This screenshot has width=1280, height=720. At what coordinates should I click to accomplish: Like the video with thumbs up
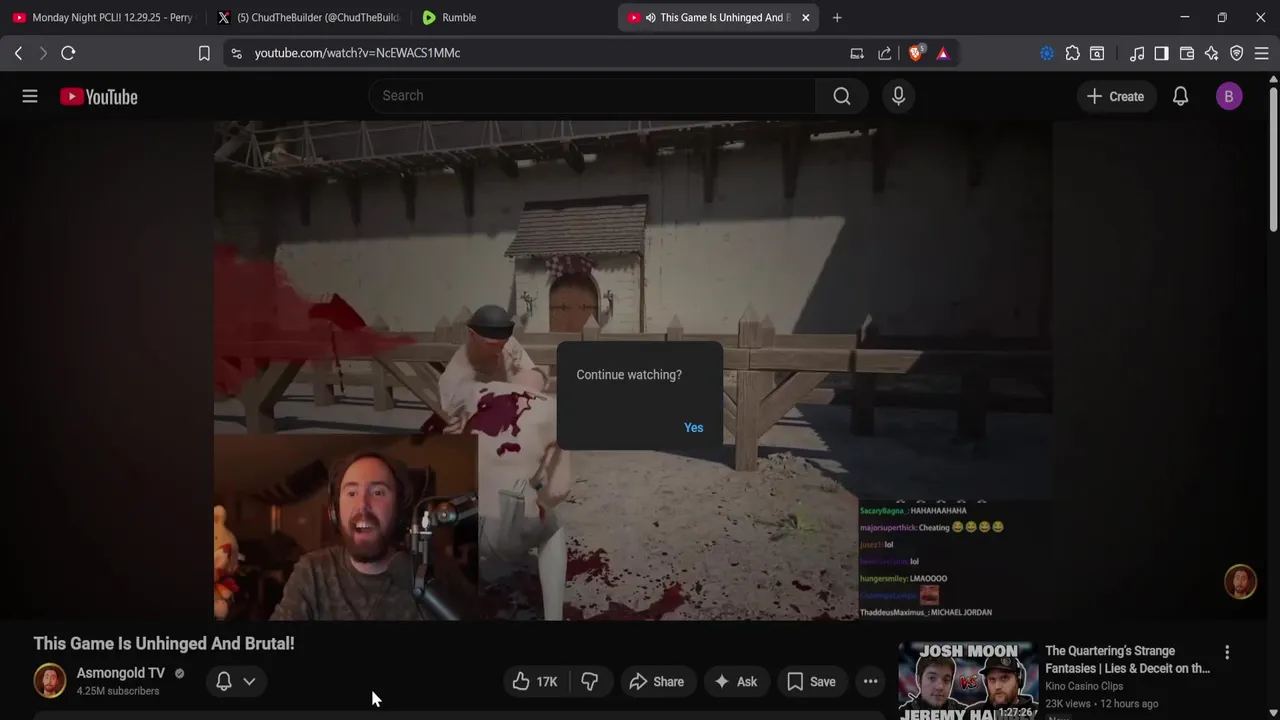click(535, 682)
